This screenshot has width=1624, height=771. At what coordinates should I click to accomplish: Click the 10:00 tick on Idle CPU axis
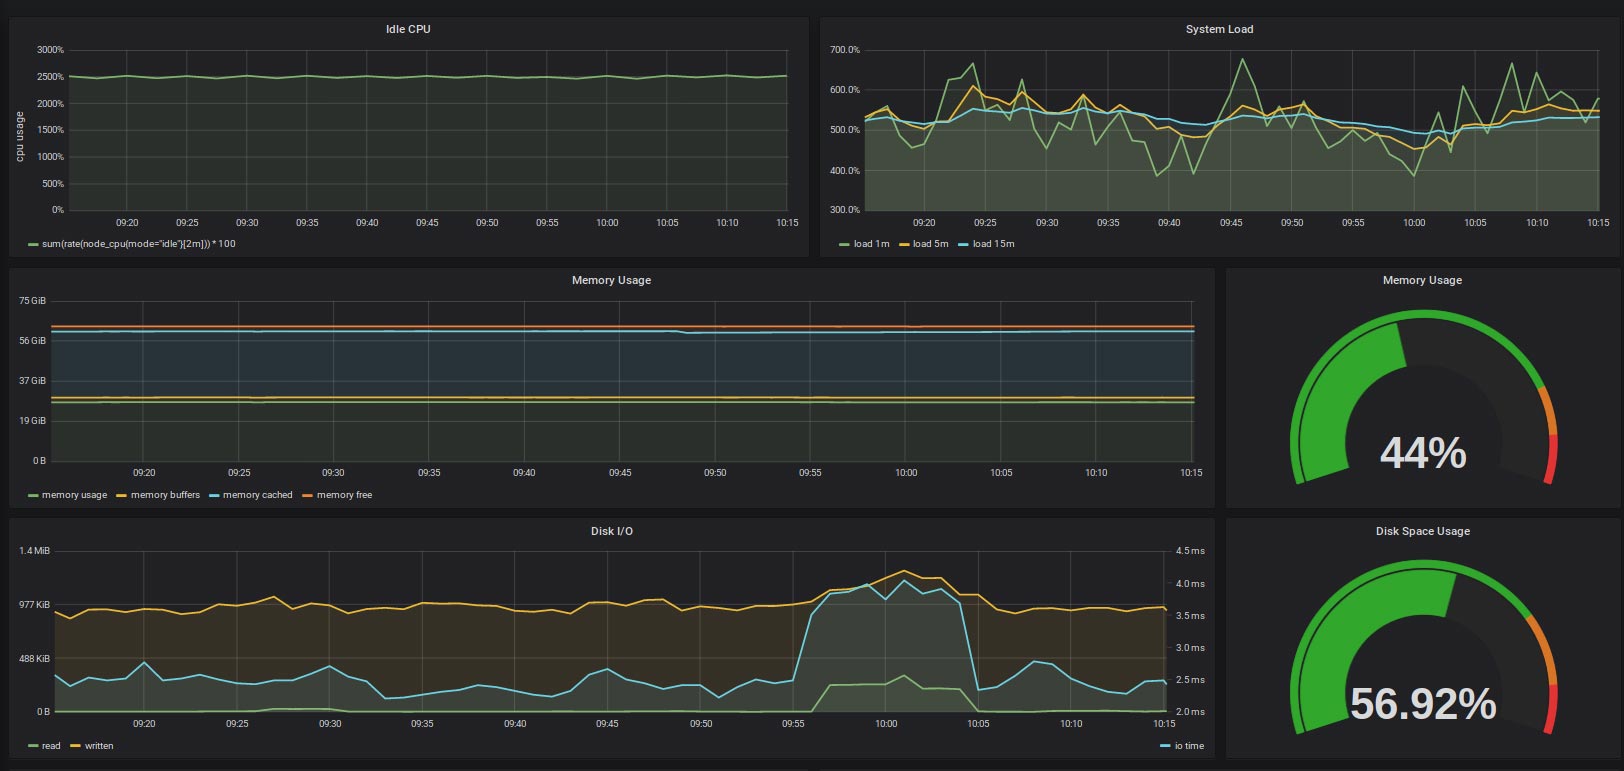tap(607, 223)
